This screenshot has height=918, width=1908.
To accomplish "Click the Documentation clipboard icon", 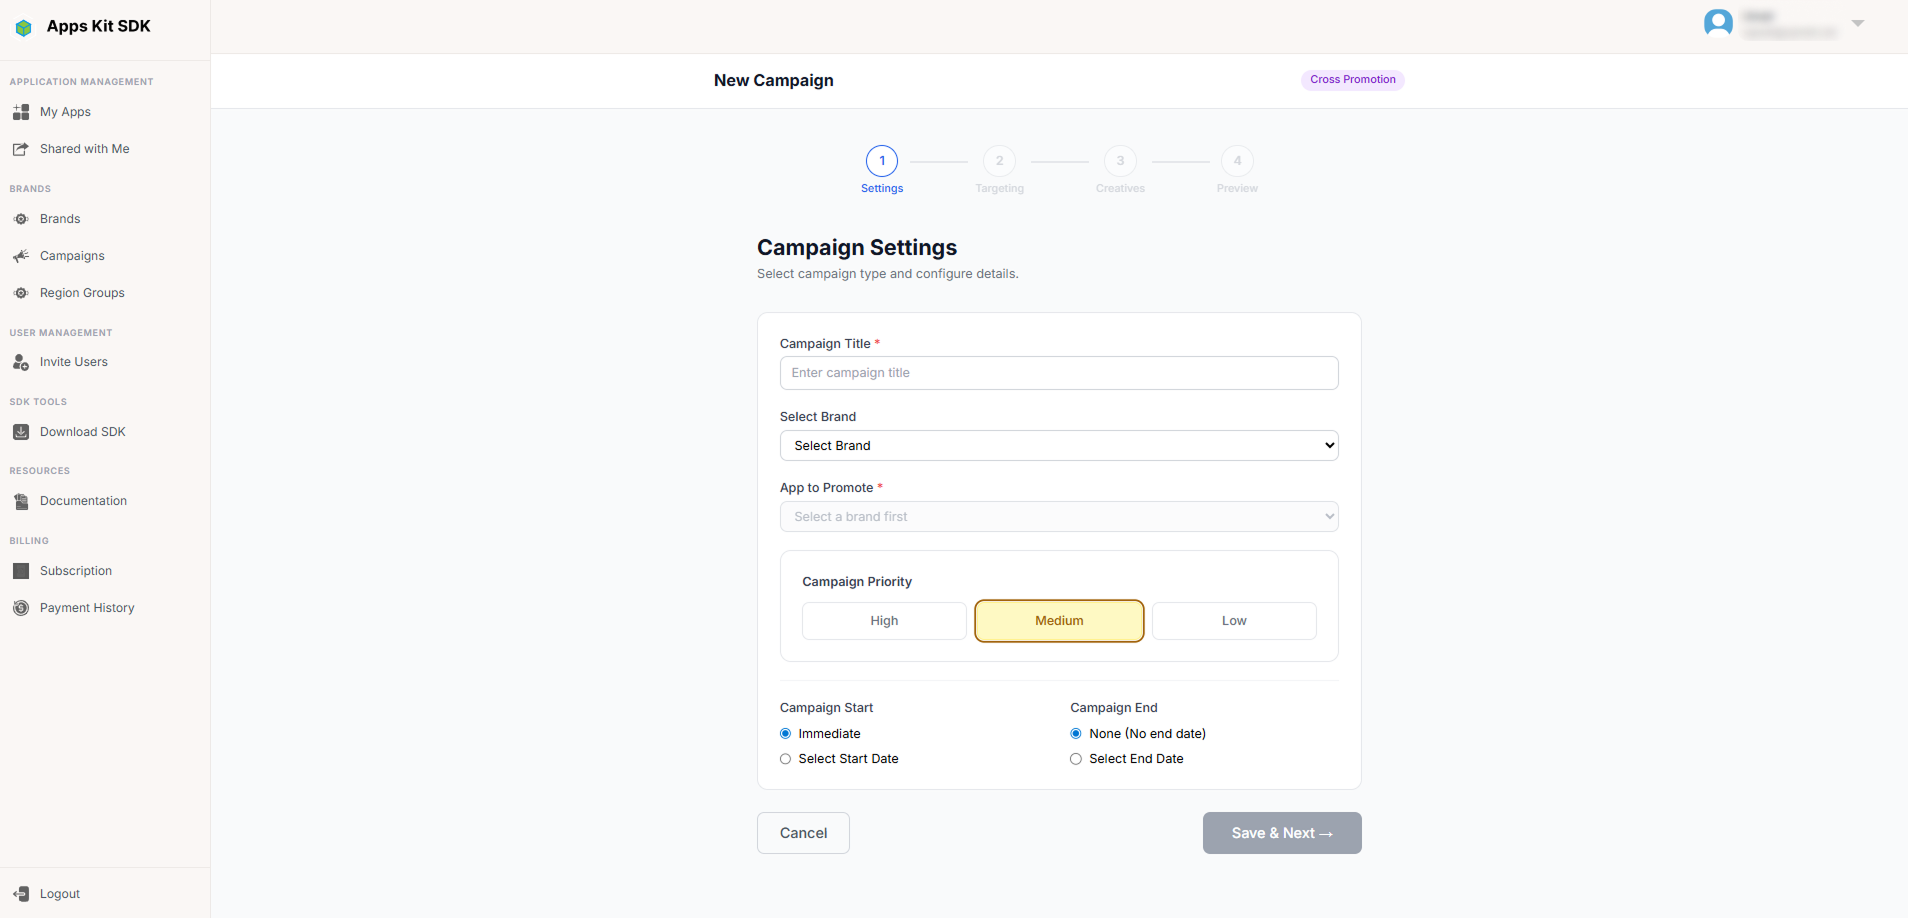I will [21, 501].
